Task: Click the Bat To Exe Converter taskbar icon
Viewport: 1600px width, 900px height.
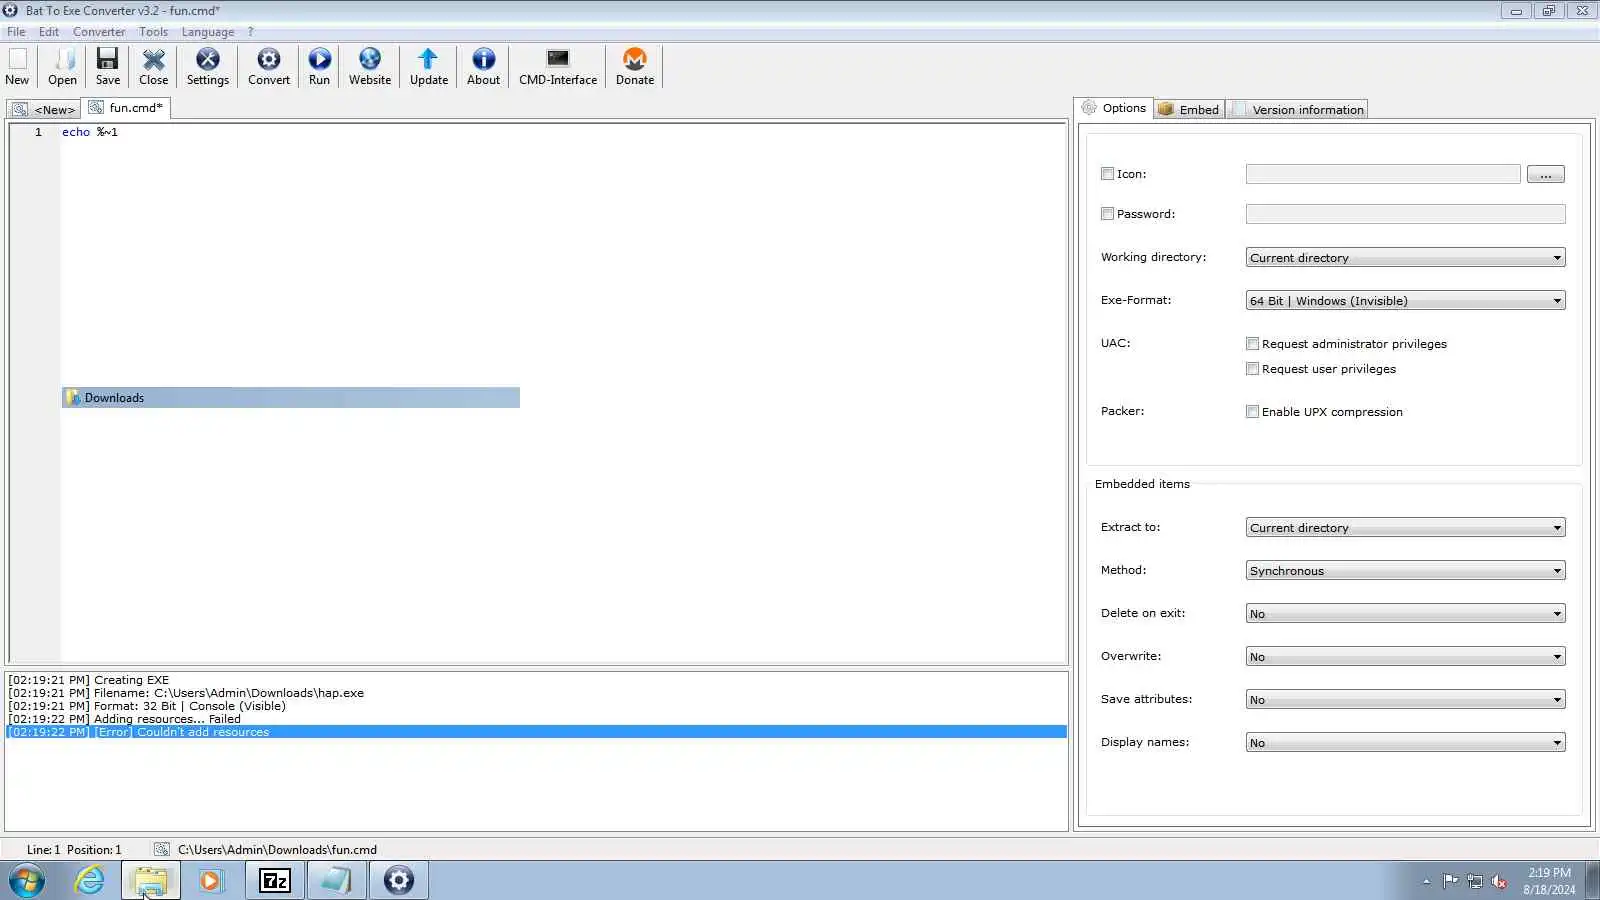Action: pos(398,881)
